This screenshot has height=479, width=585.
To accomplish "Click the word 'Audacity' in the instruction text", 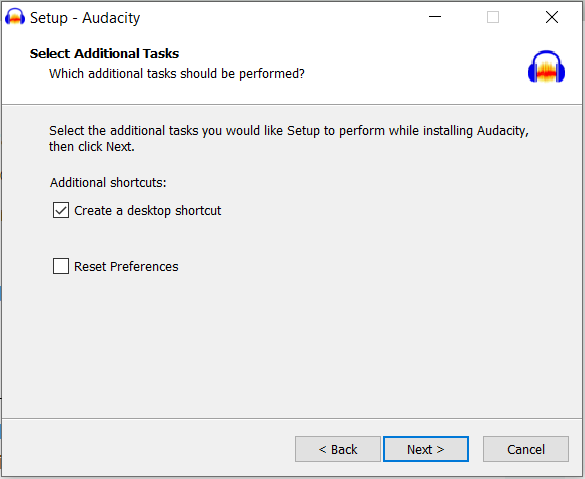I will [x=503, y=131].
